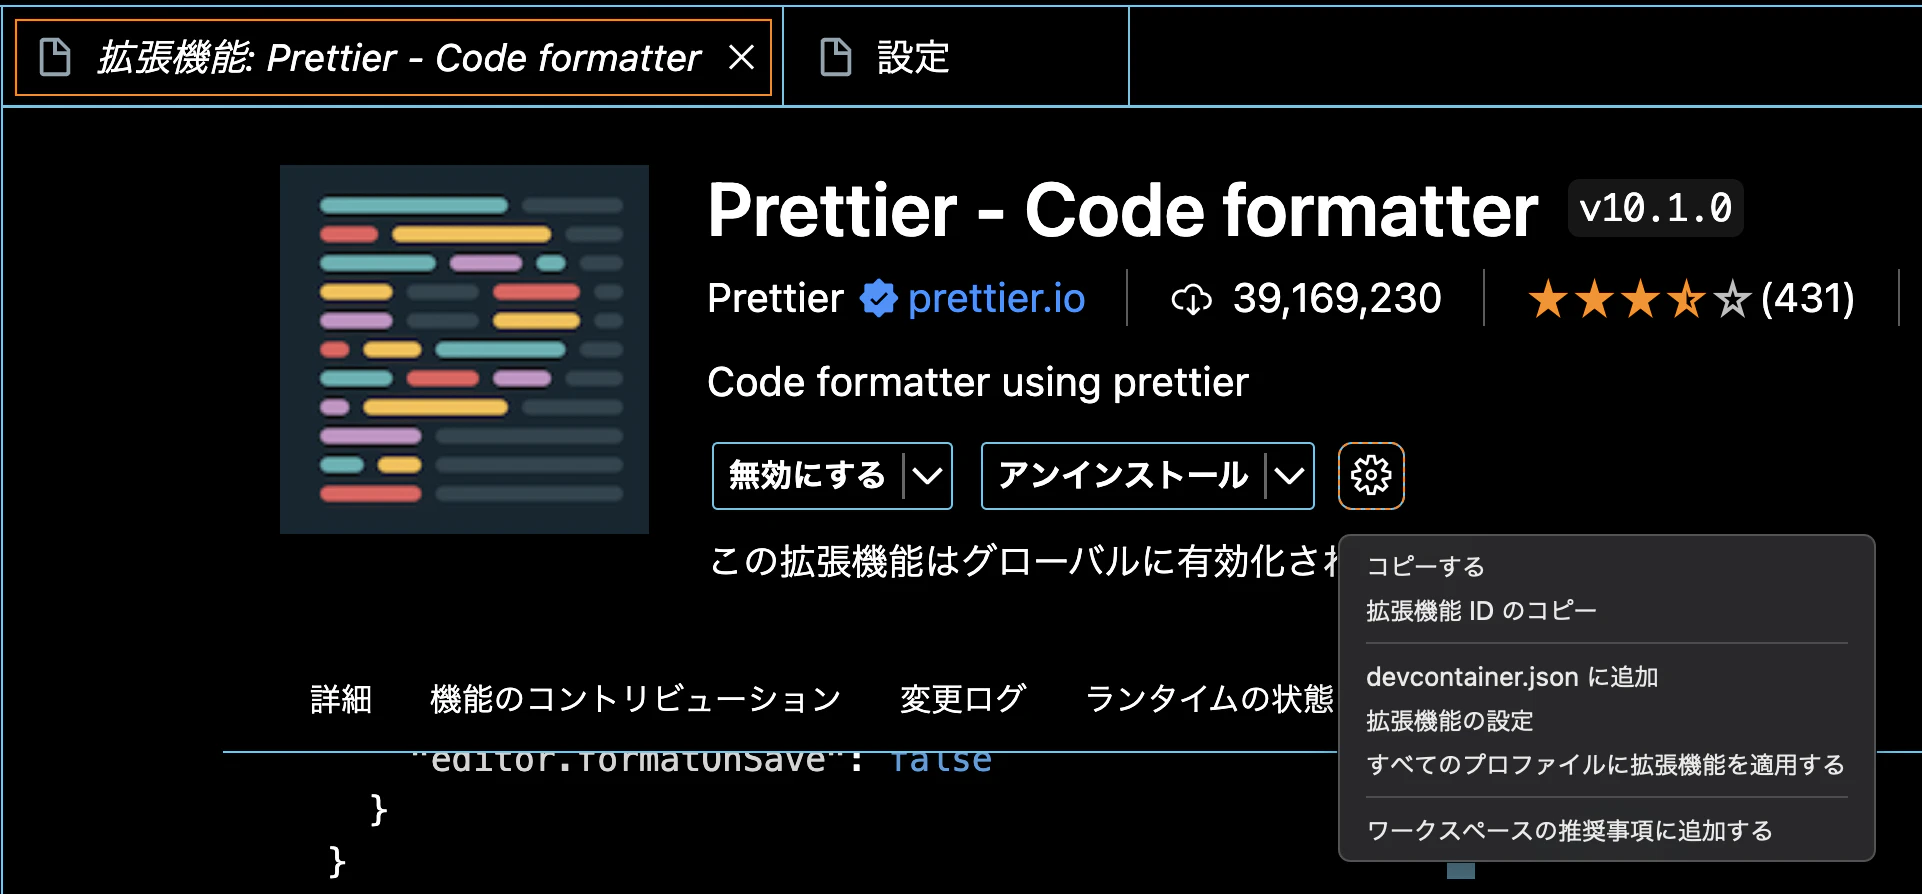The image size is (1922, 894).
Task: Click the gear manage extension icon
Action: [1371, 476]
